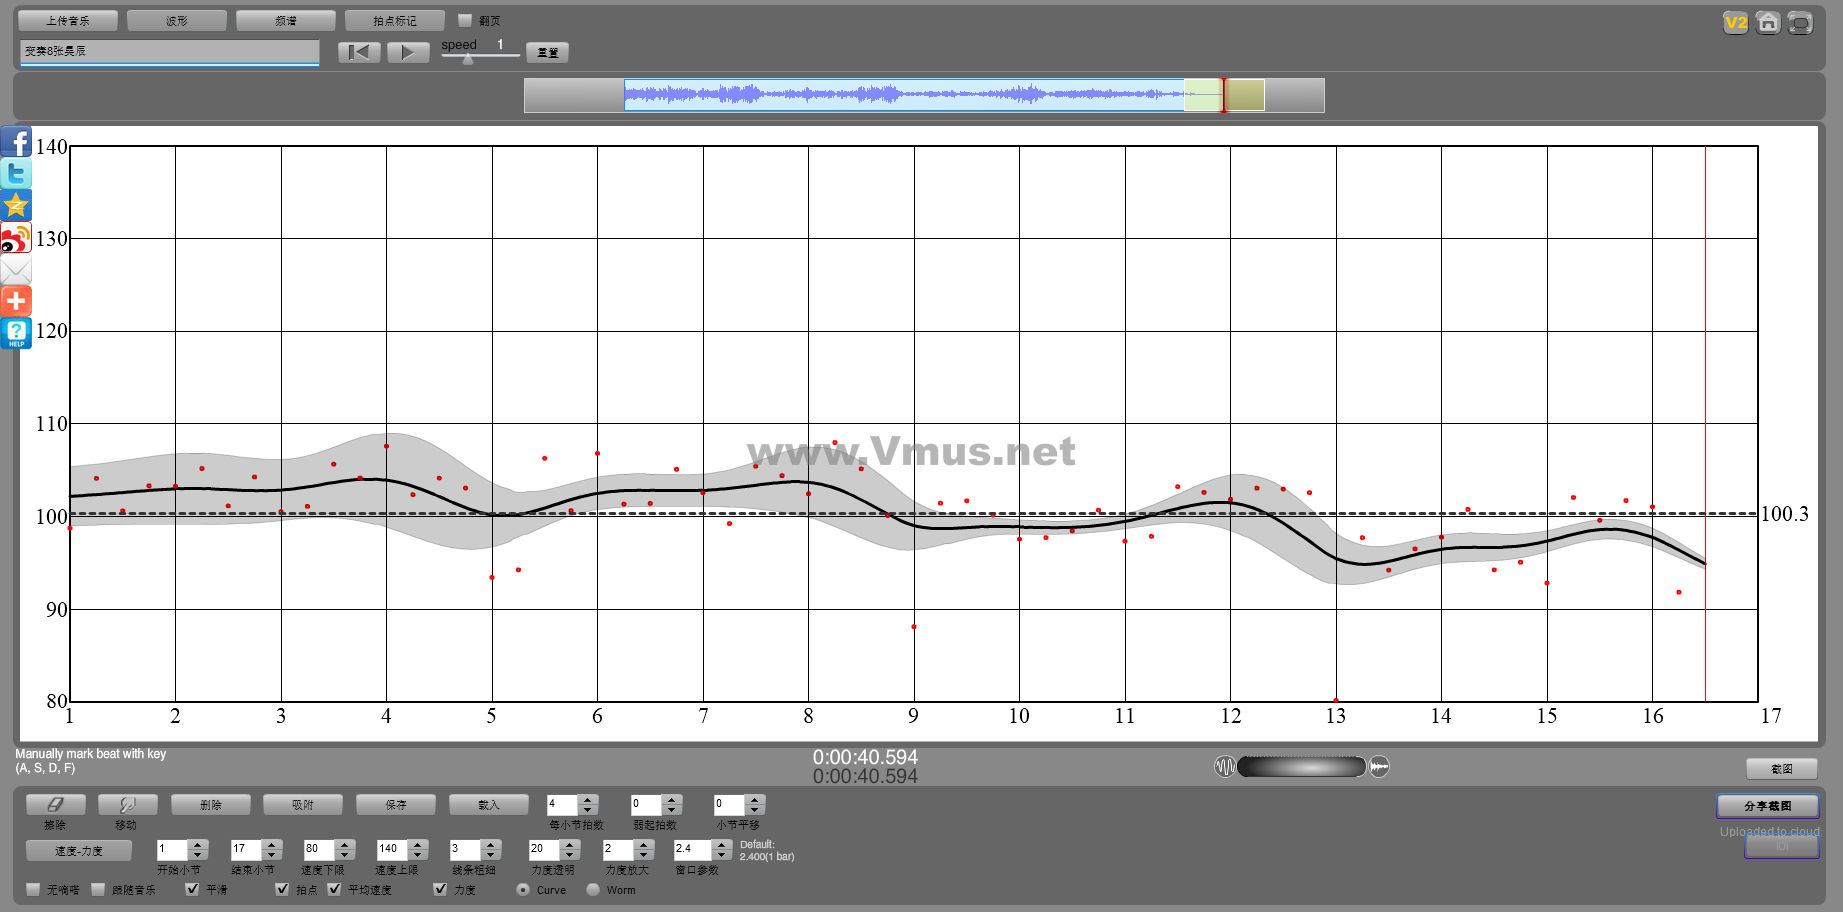The width and height of the screenshot is (1843, 912).
Task: Select the eraser (擦除) tool
Action: (x=55, y=805)
